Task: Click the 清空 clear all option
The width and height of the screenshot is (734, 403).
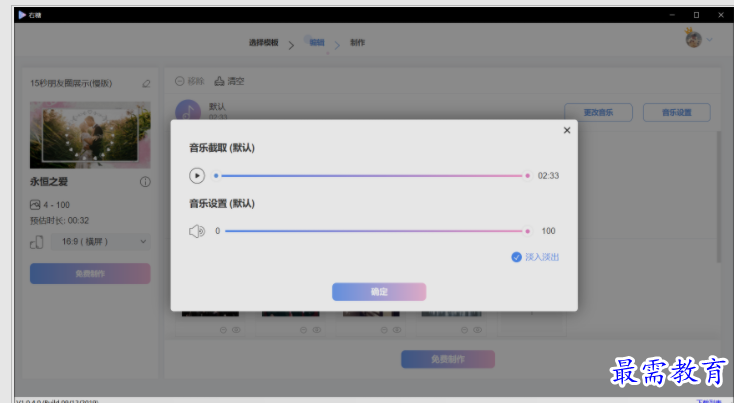Action: (229, 81)
